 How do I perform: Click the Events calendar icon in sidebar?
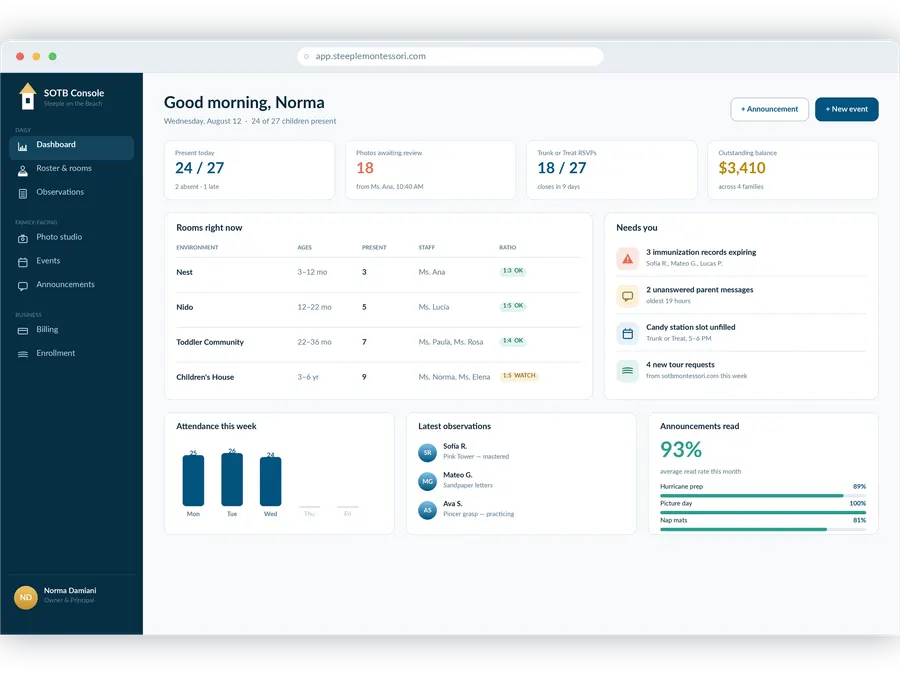coord(22,262)
